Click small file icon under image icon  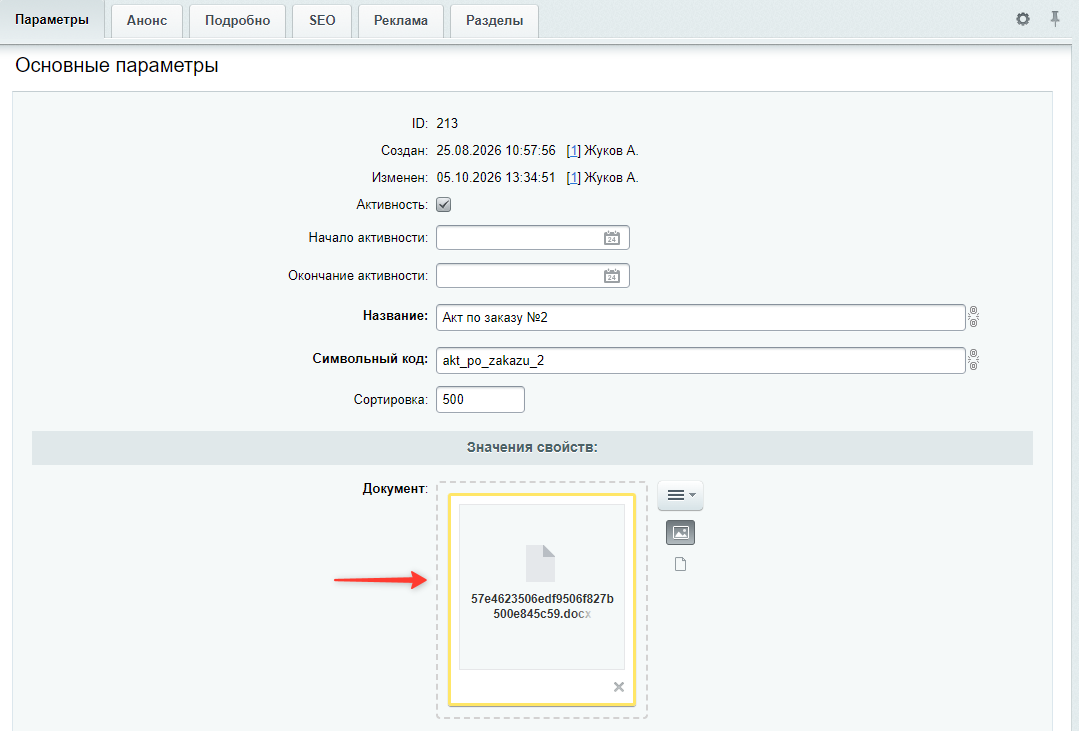(x=681, y=564)
